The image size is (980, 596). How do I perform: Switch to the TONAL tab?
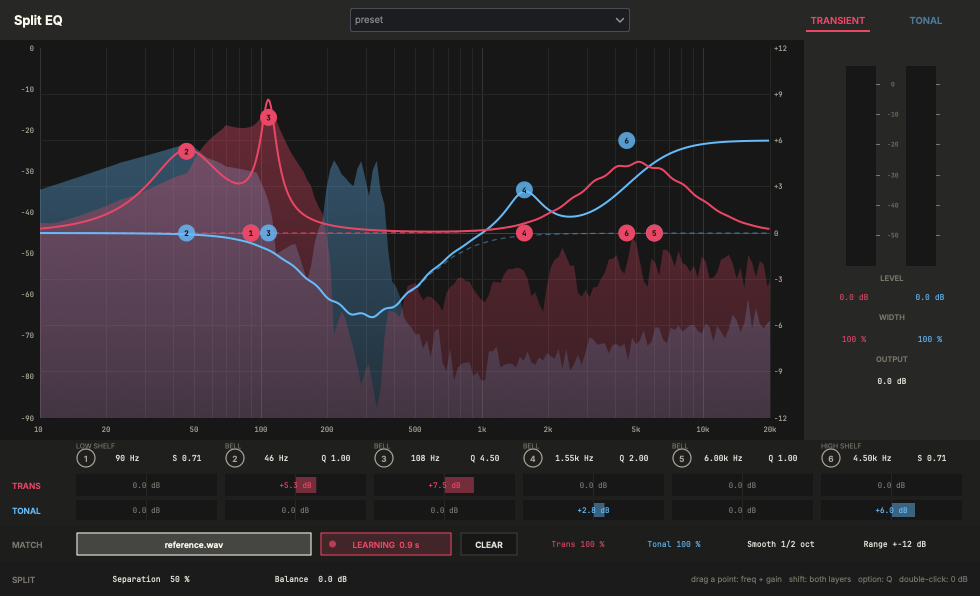click(x=925, y=21)
